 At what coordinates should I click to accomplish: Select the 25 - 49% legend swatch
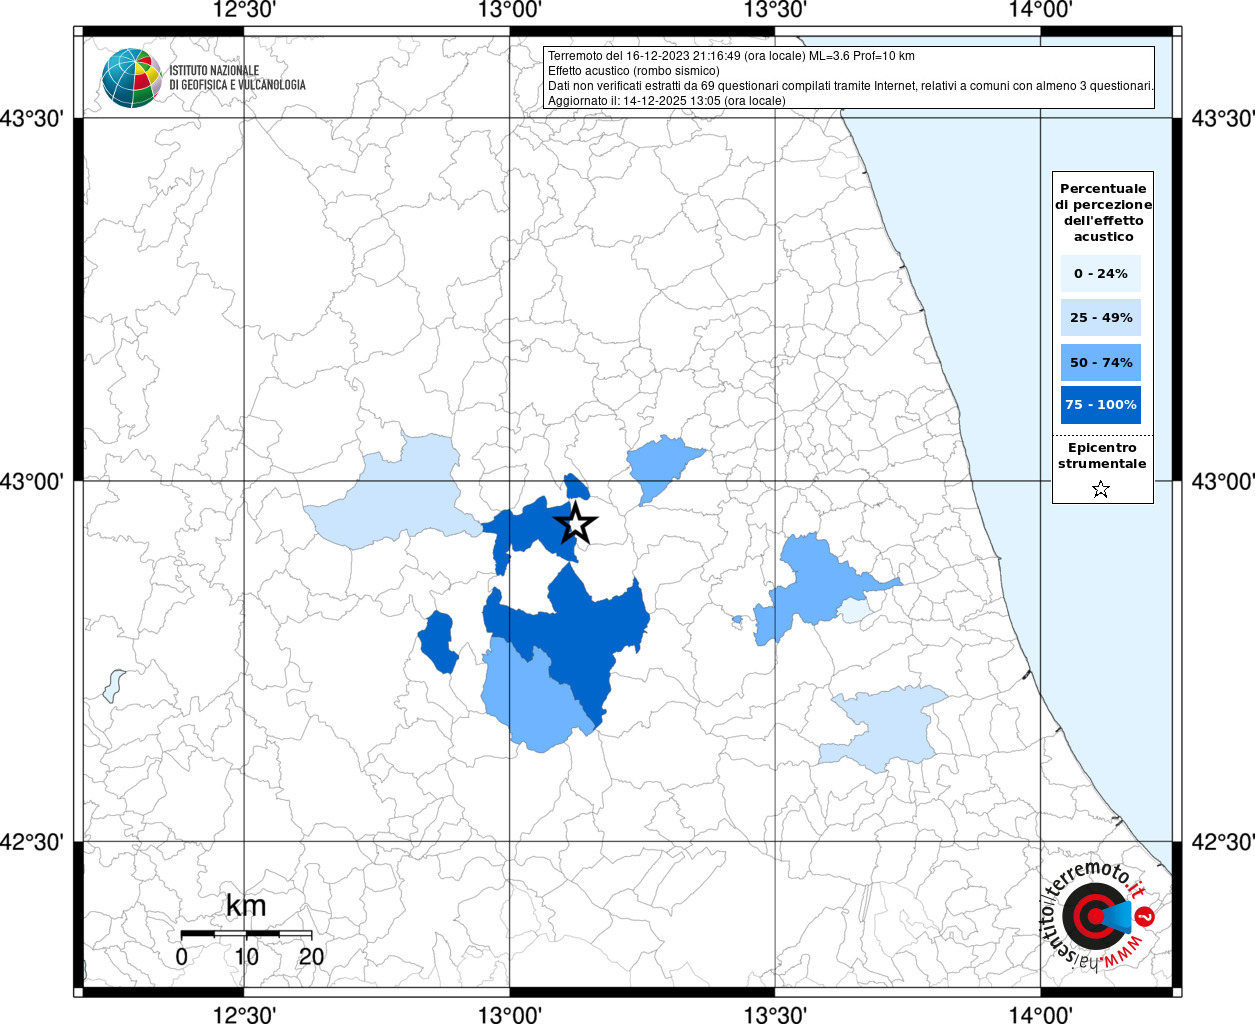coord(1101,317)
